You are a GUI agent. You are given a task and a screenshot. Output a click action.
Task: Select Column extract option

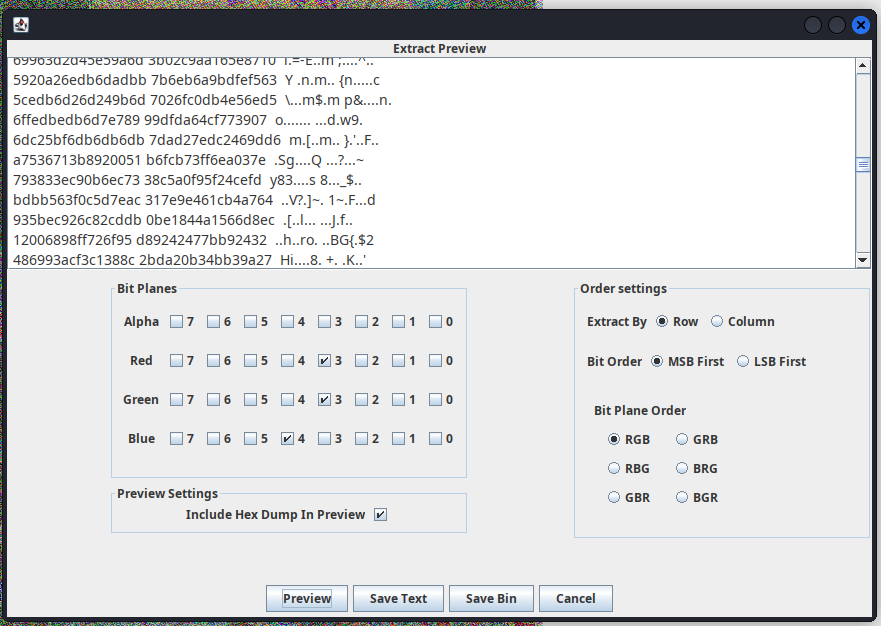pos(717,322)
